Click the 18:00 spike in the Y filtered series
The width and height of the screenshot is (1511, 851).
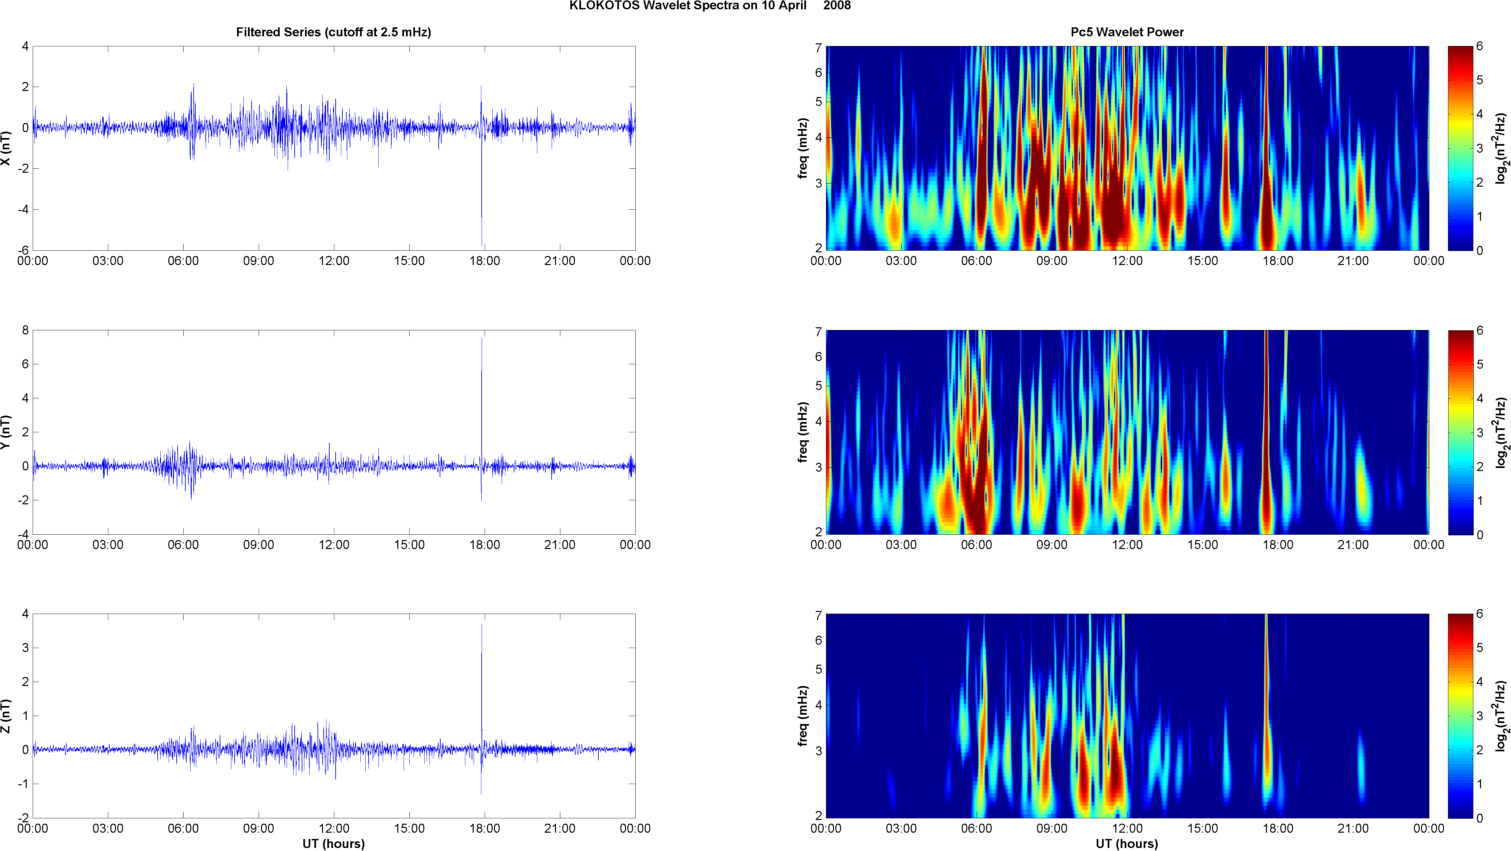tap(481, 419)
